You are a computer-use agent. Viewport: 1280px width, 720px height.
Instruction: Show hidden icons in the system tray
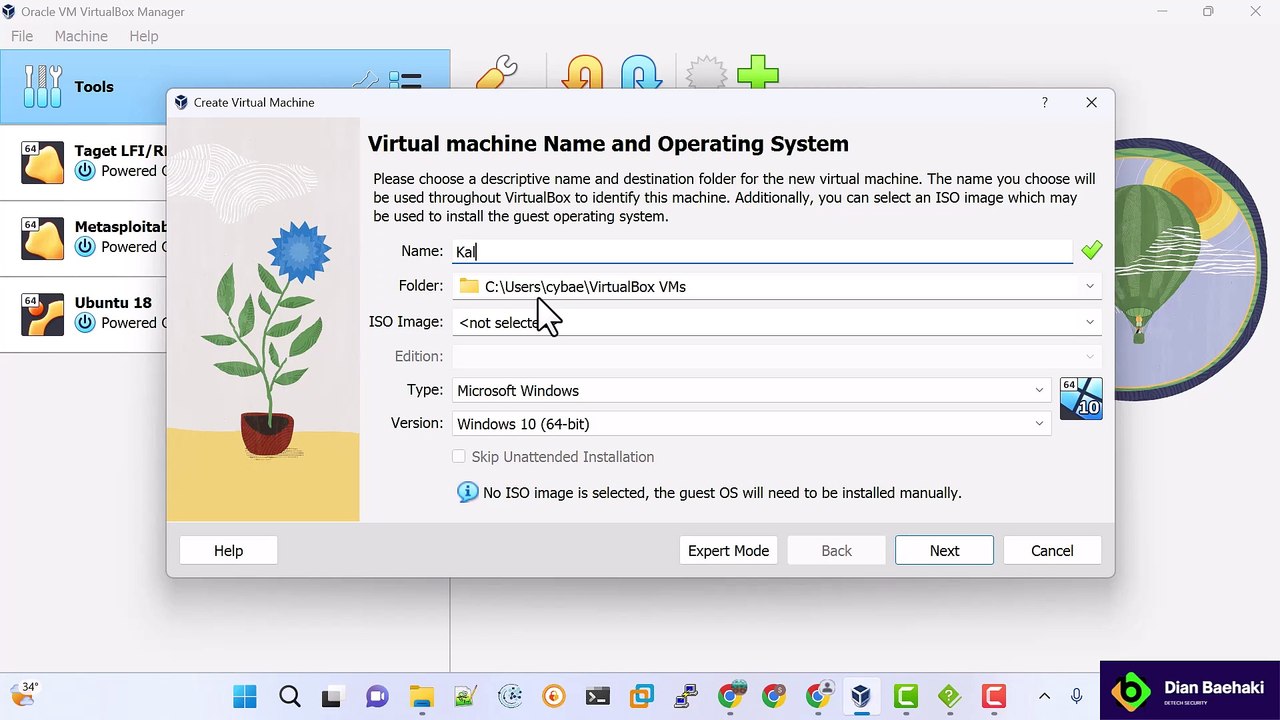[x=1044, y=696]
